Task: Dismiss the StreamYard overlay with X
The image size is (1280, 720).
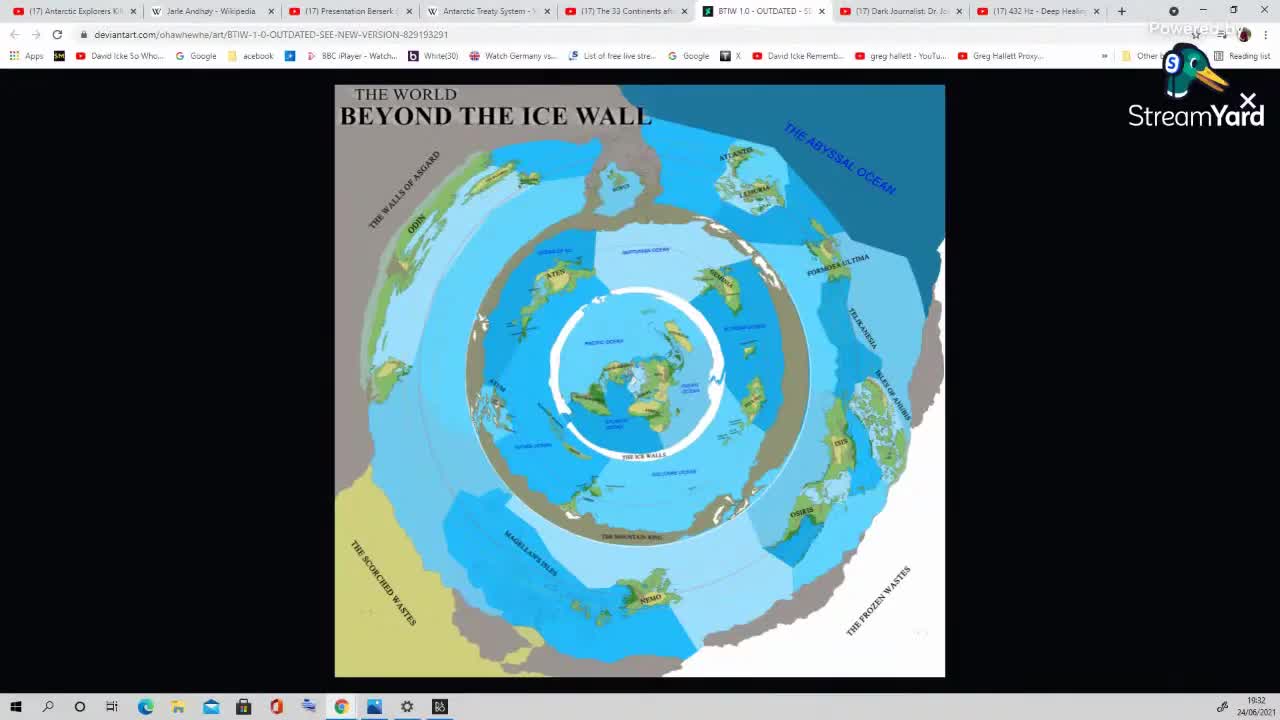Action: tap(1248, 100)
